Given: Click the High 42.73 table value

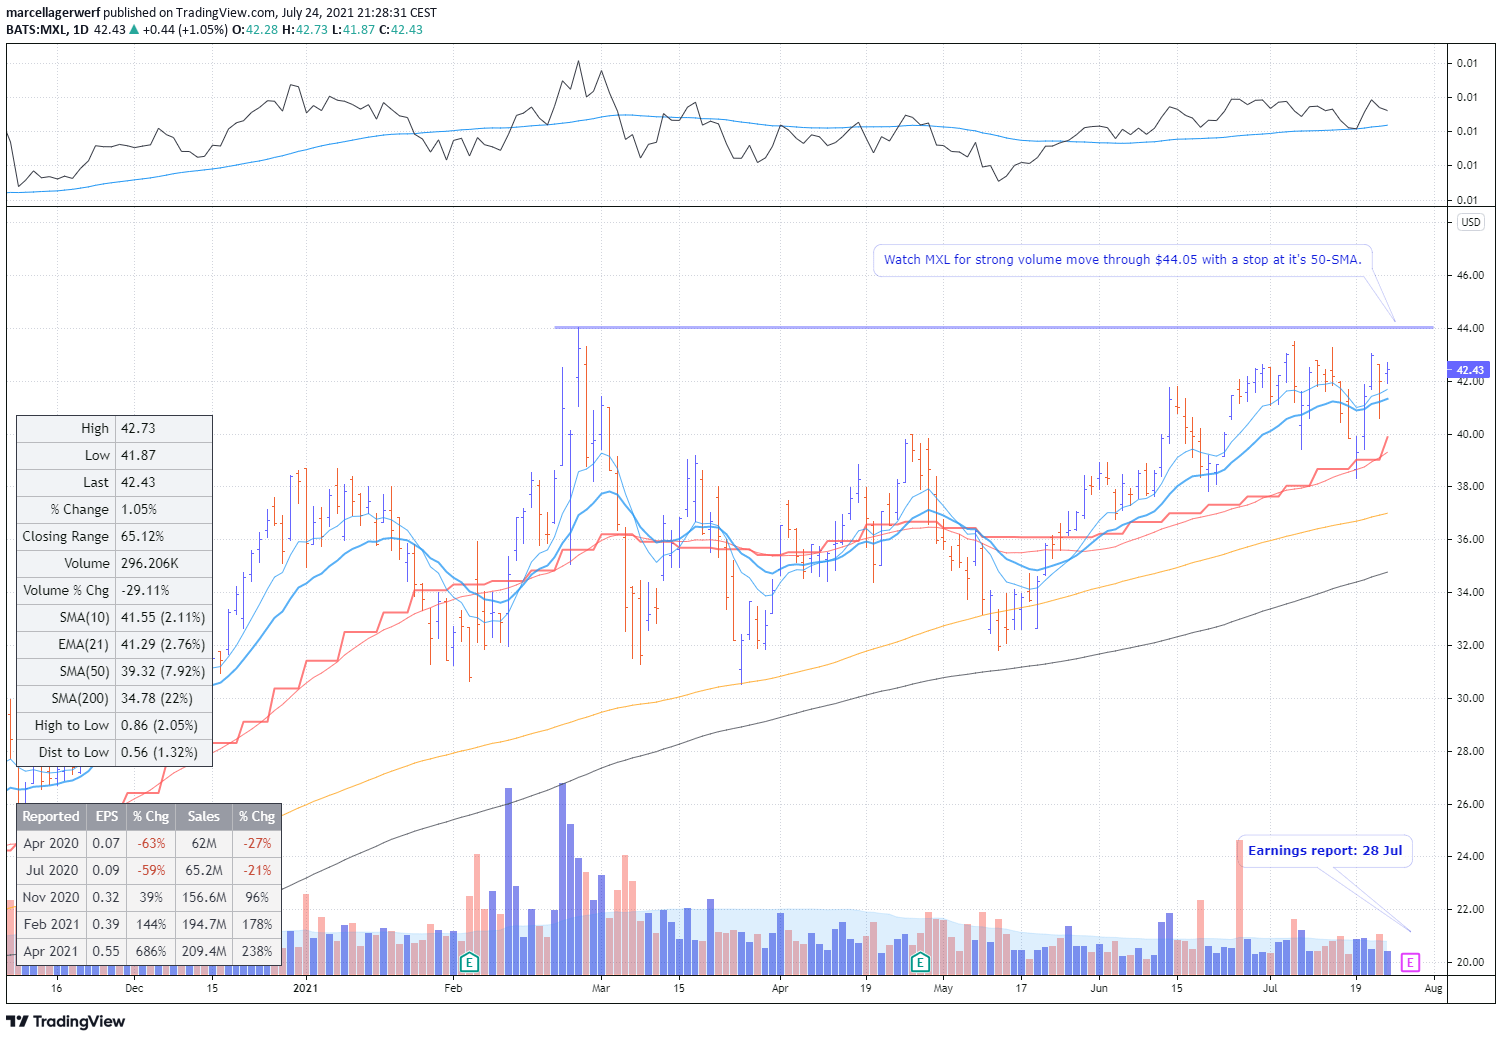Looking at the screenshot, I should click(138, 428).
